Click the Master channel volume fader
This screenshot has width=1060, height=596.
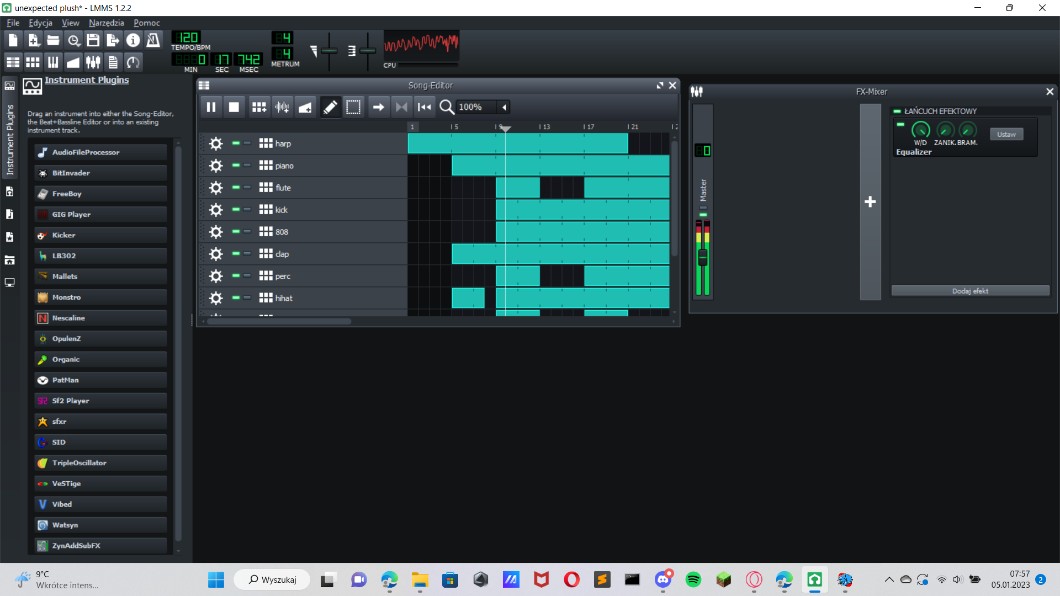click(703, 257)
